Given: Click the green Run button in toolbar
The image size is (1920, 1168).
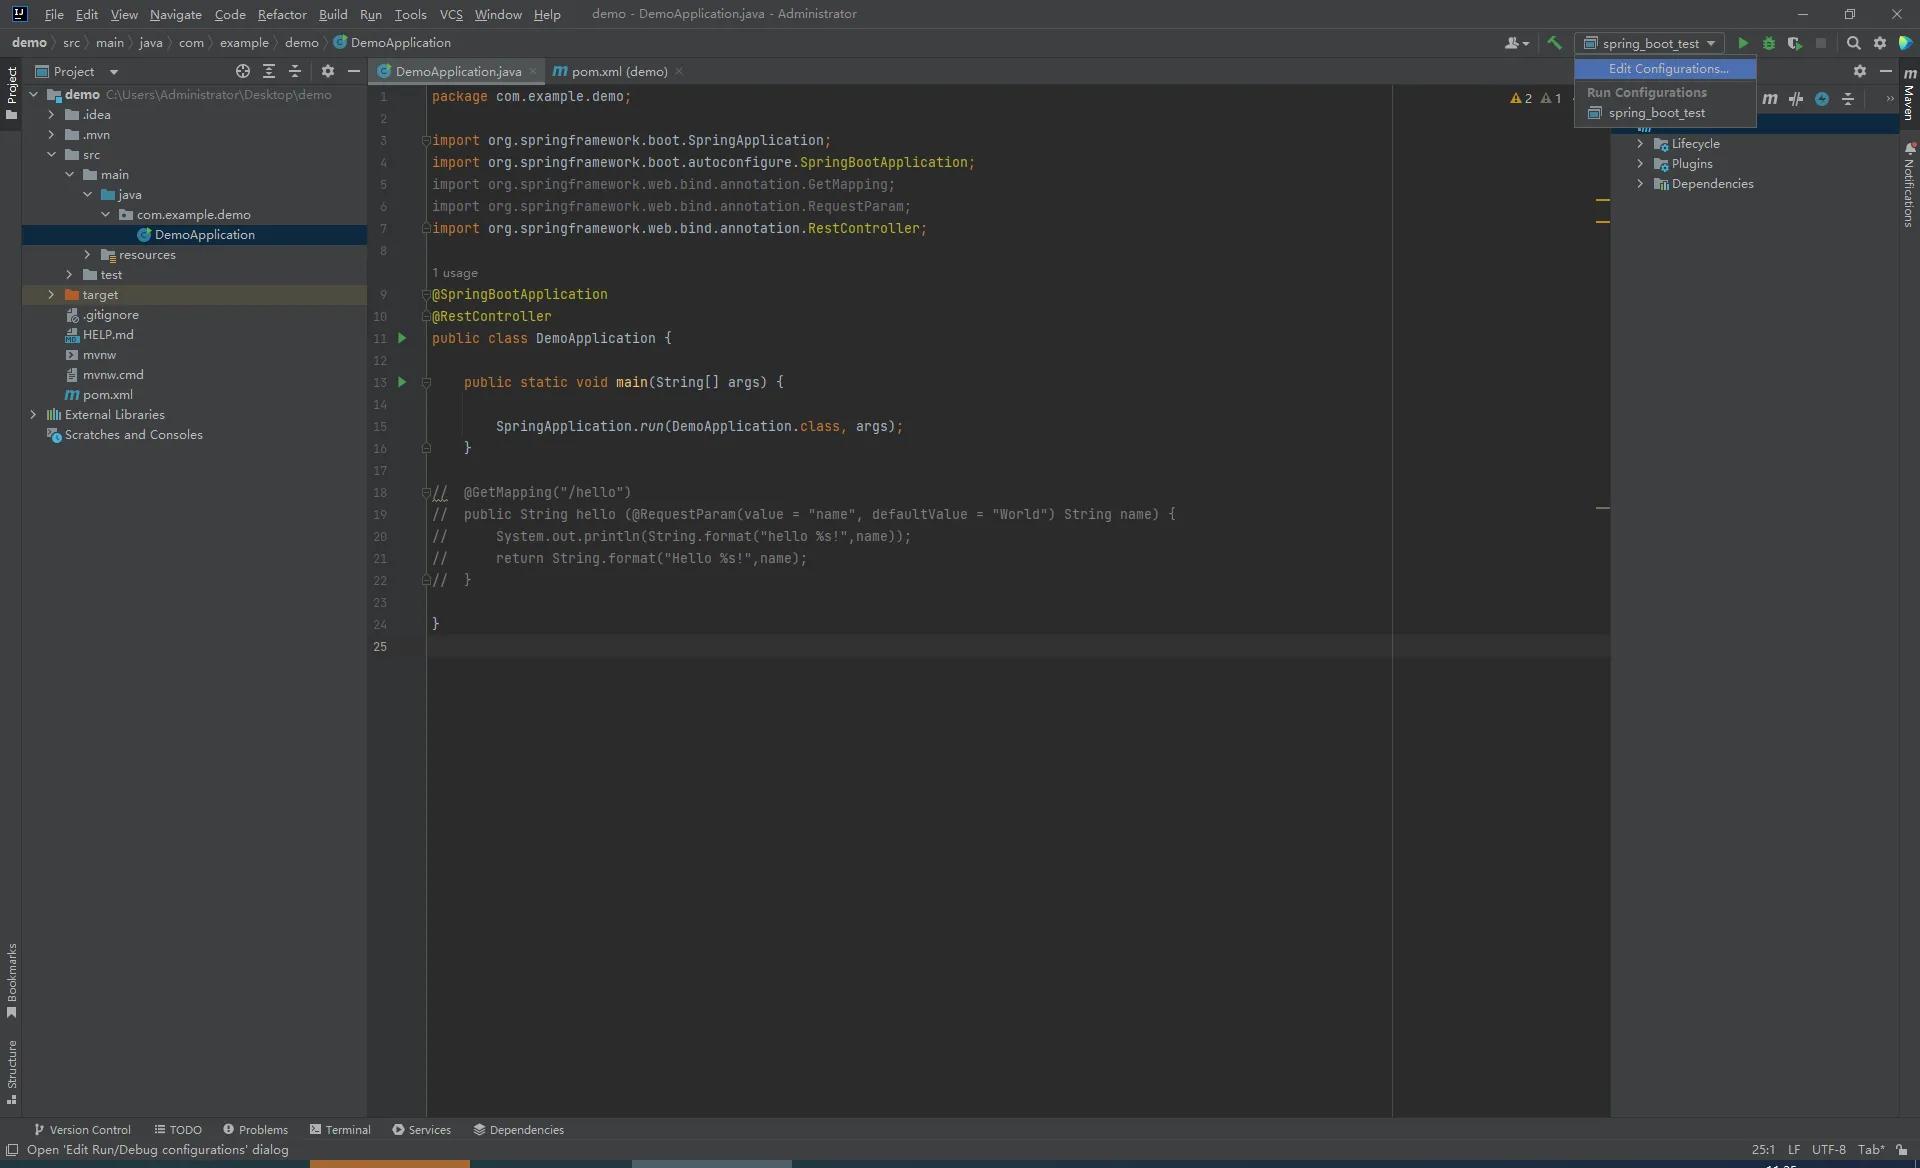Looking at the screenshot, I should [1743, 43].
